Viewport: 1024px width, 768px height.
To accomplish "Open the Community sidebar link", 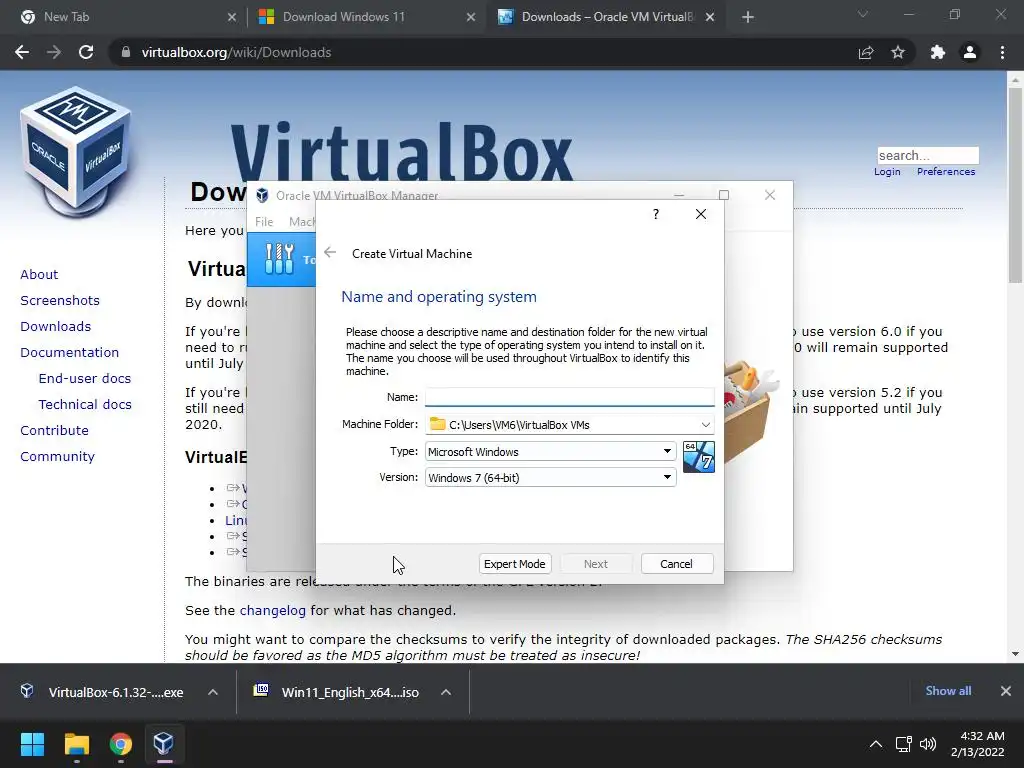I will pos(57,456).
